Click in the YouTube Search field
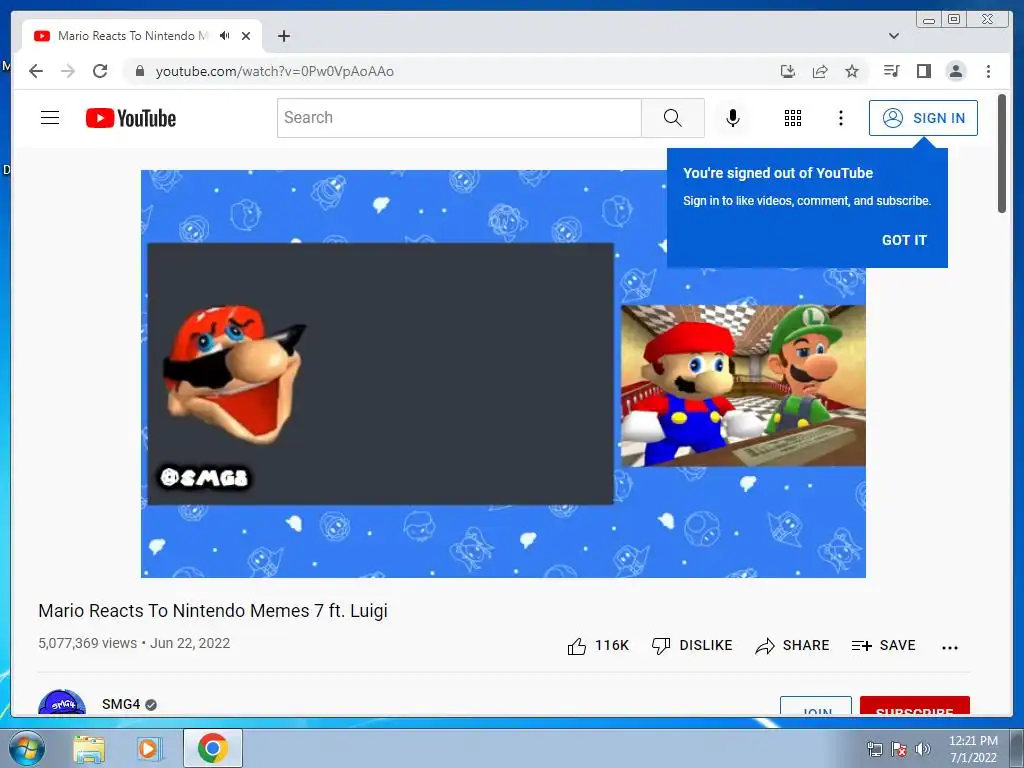Image resolution: width=1024 pixels, height=768 pixels. click(x=459, y=118)
